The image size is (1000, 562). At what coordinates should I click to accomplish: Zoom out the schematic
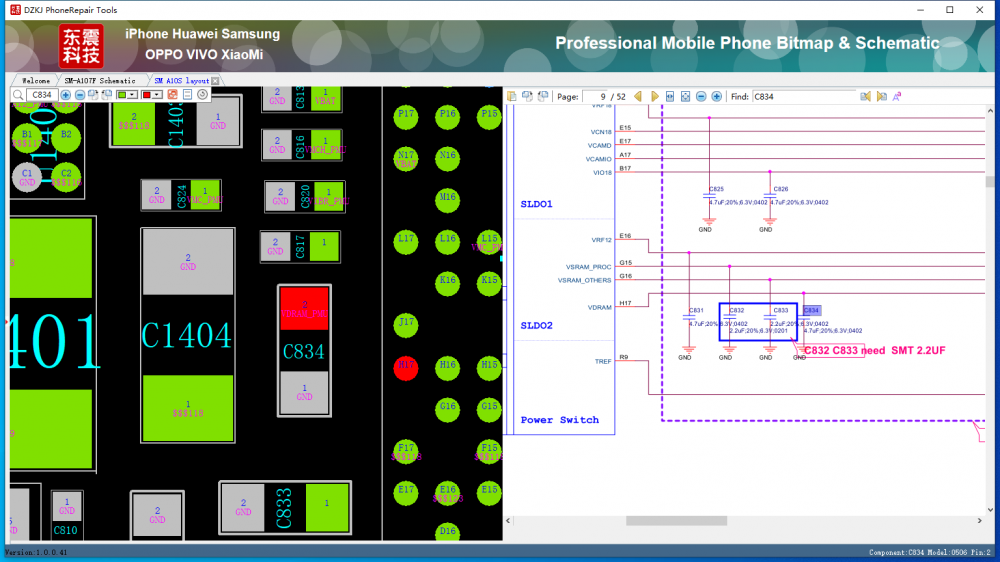coord(701,96)
